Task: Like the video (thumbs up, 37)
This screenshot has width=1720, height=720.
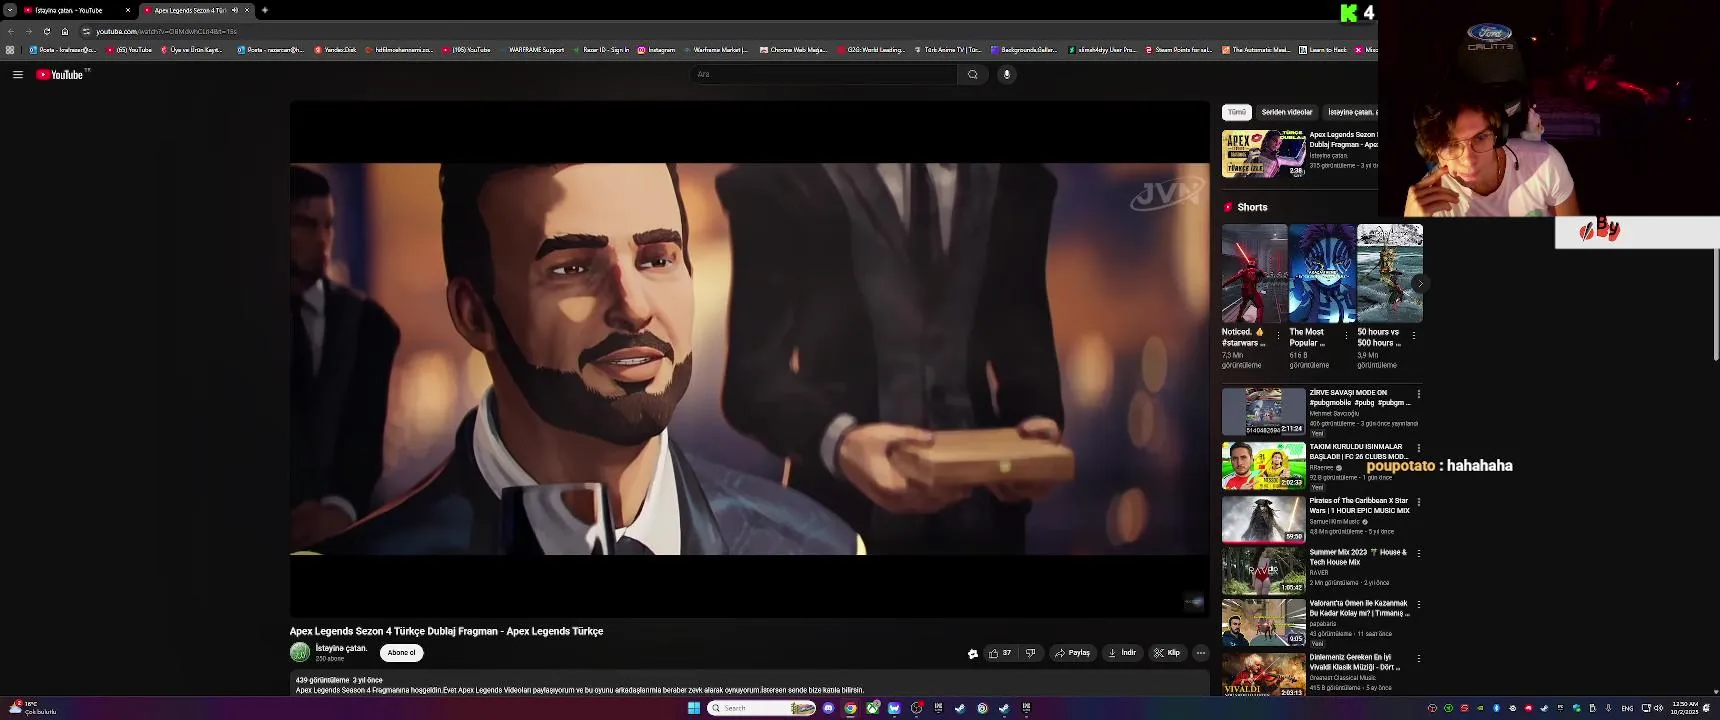Action: pyautogui.click(x=999, y=653)
